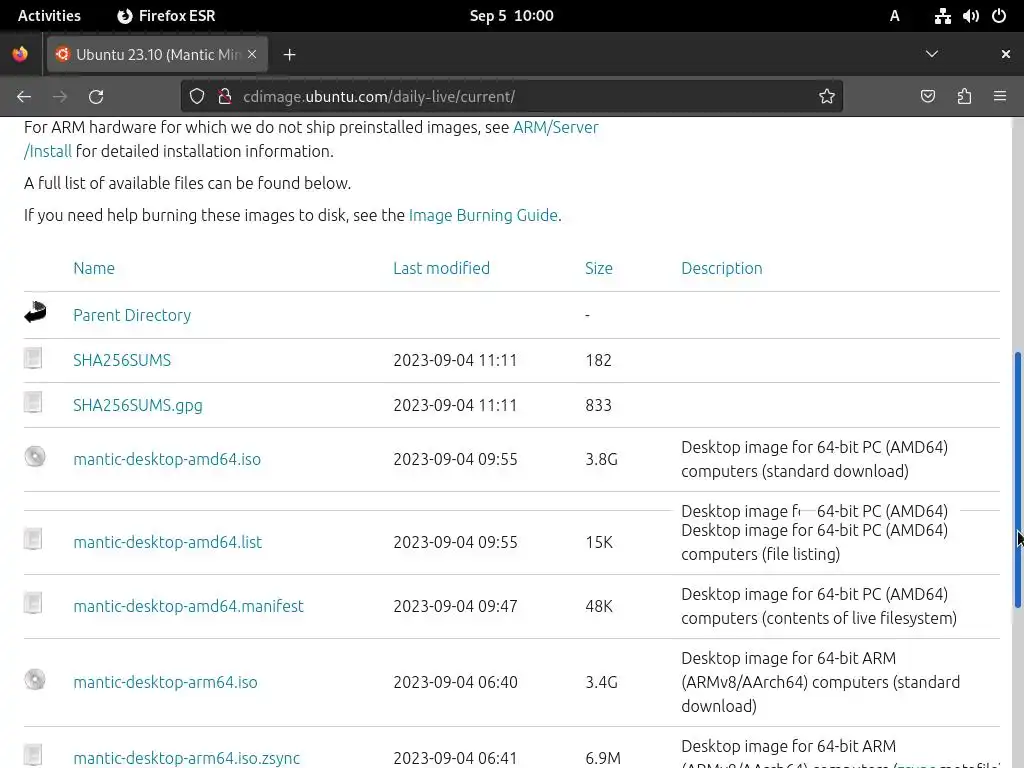Click the keyboard input indicator A
The image size is (1024, 768).
point(895,16)
